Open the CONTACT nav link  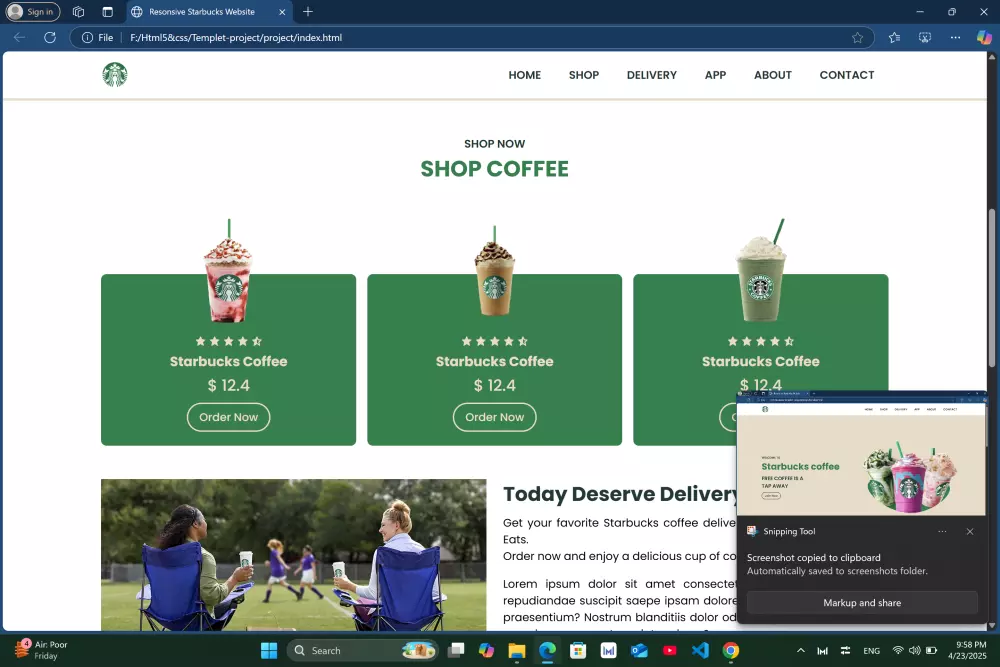tap(846, 75)
